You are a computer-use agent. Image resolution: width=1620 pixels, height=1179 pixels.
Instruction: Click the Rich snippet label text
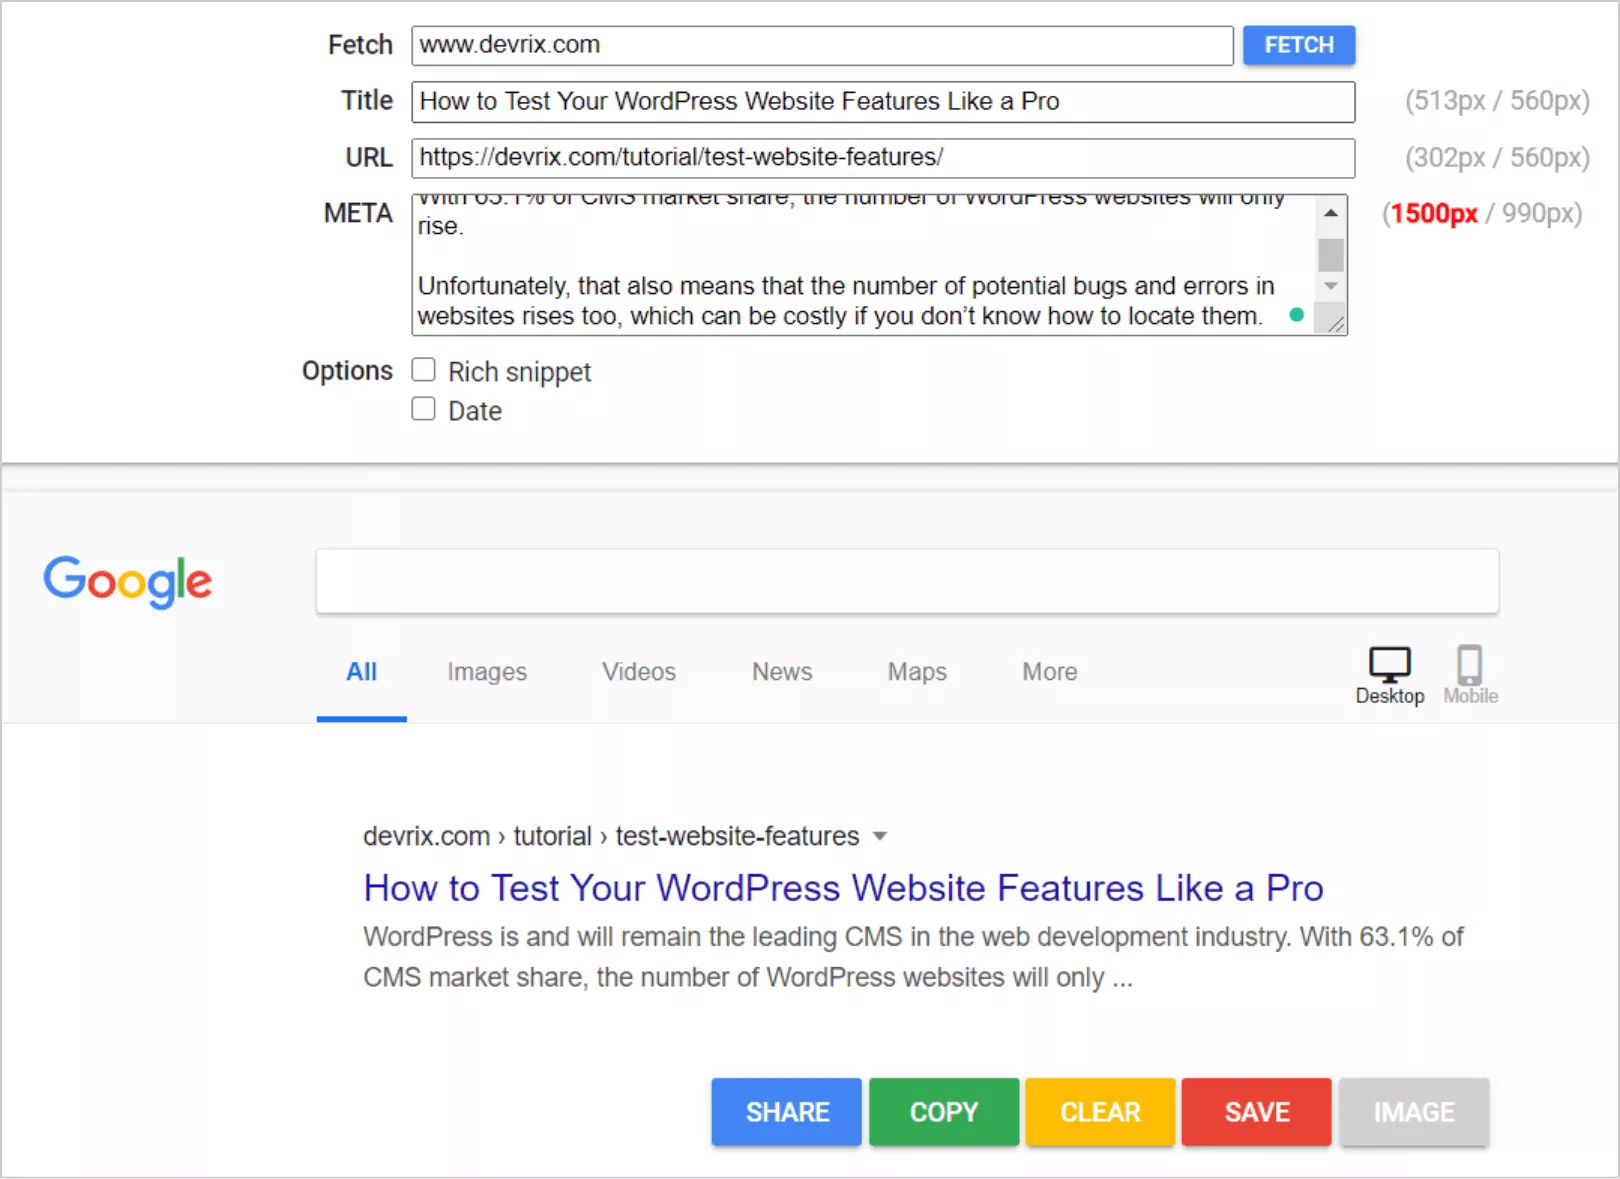tap(519, 372)
